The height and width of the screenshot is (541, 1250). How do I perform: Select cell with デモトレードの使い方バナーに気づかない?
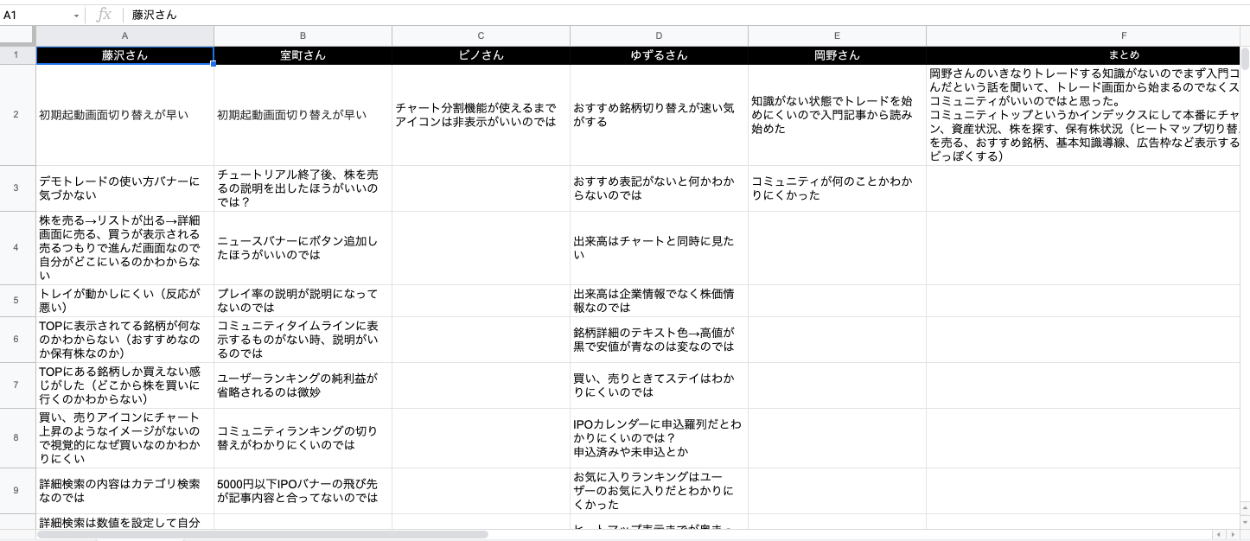[125, 188]
